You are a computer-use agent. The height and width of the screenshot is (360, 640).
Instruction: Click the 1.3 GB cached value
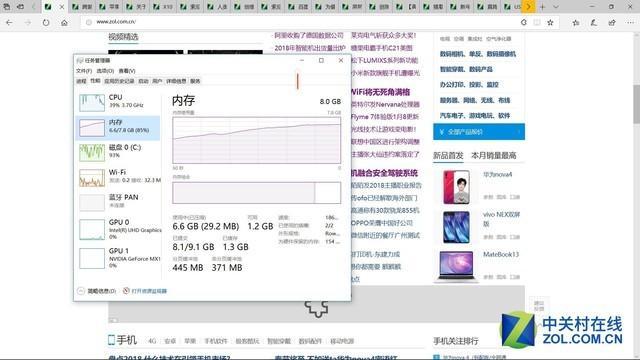(x=236, y=247)
